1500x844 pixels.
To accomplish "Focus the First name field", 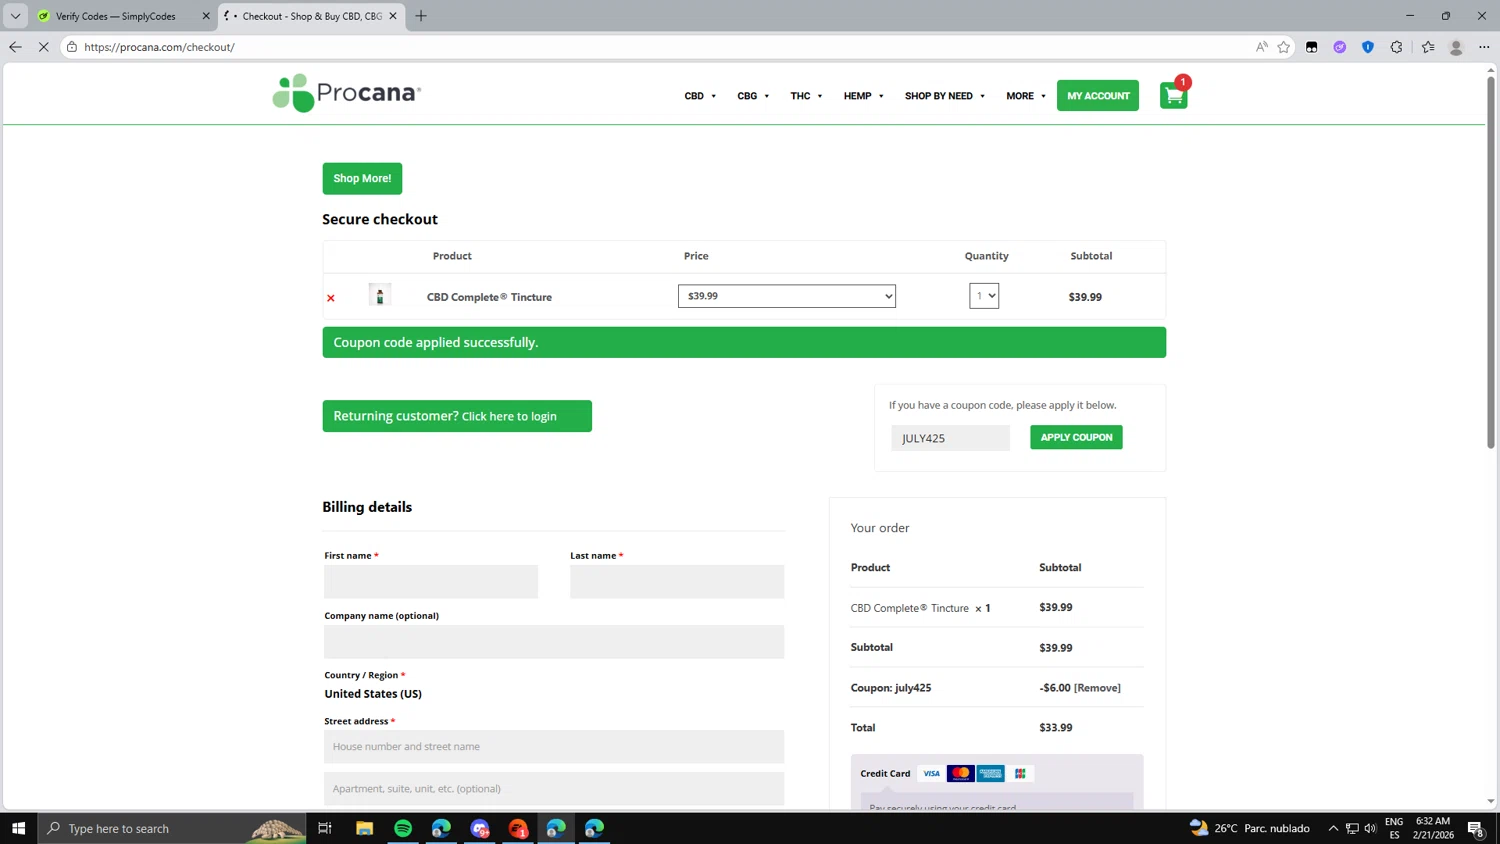I will (x=431, y=582).
